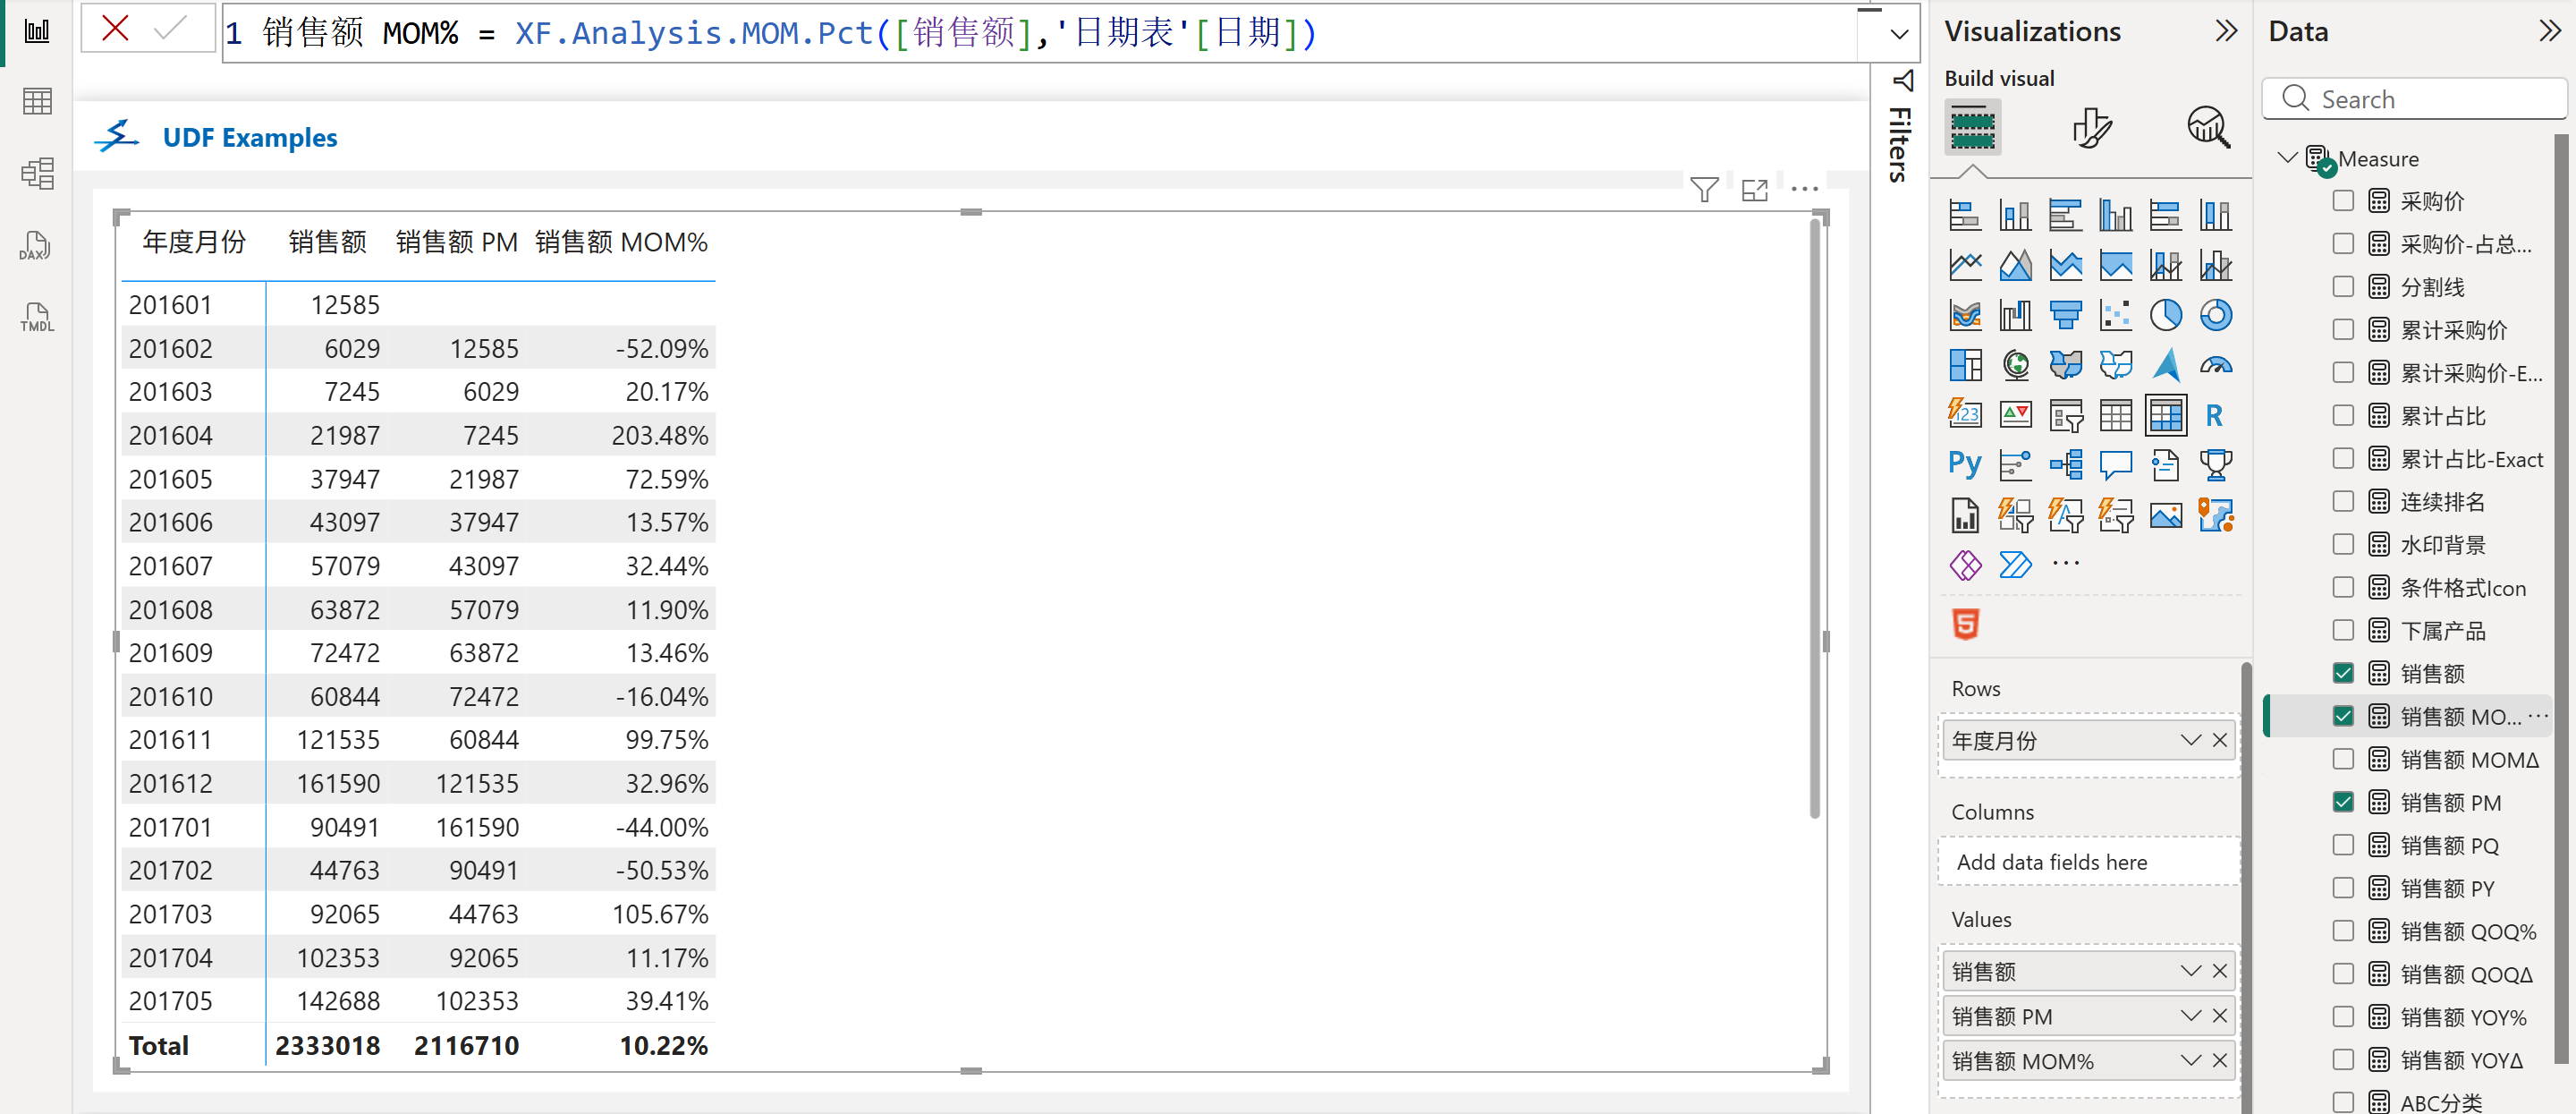Collapse the Measure table tree
This screenshot has height=1114, width=2576.
(2286, 158)
